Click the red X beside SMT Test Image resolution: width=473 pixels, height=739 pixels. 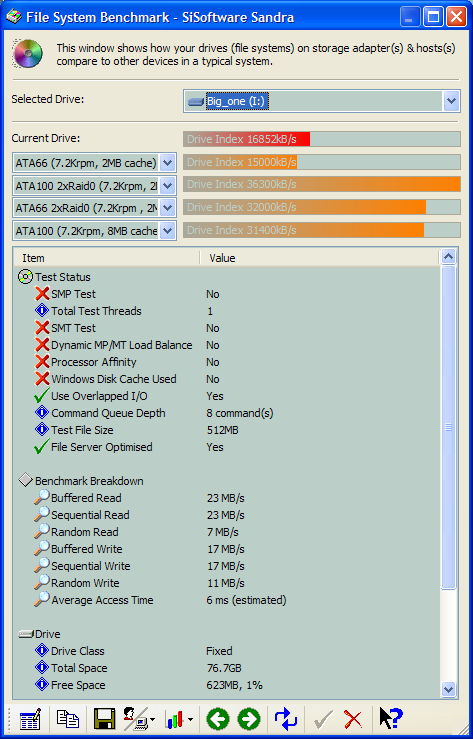tap(42, 328)
